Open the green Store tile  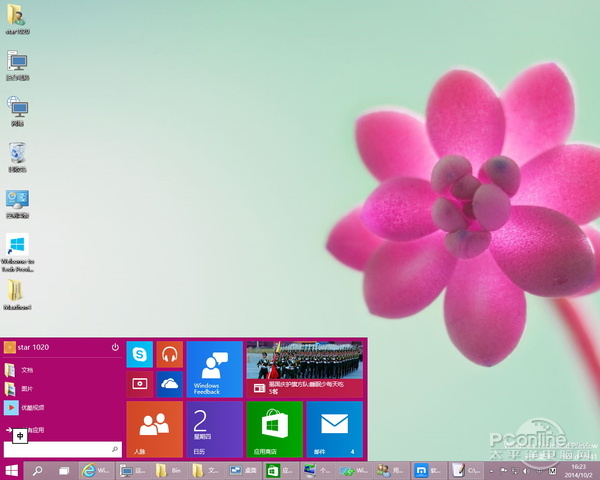pyautogui.click(x=274, y=429)
